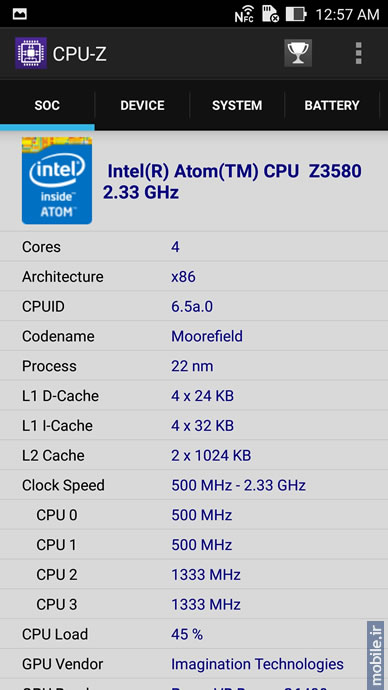Tap the CPU-Z app logo icon
The height and width of the screenshot is (690, 388).
coord(31,53)
